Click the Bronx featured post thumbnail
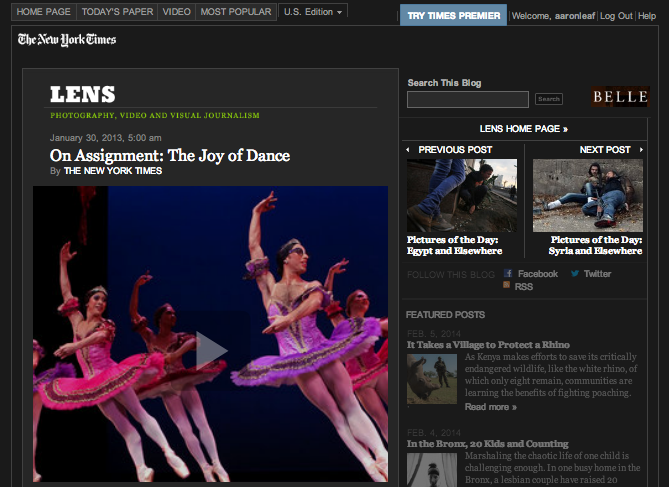 [432, 470]
